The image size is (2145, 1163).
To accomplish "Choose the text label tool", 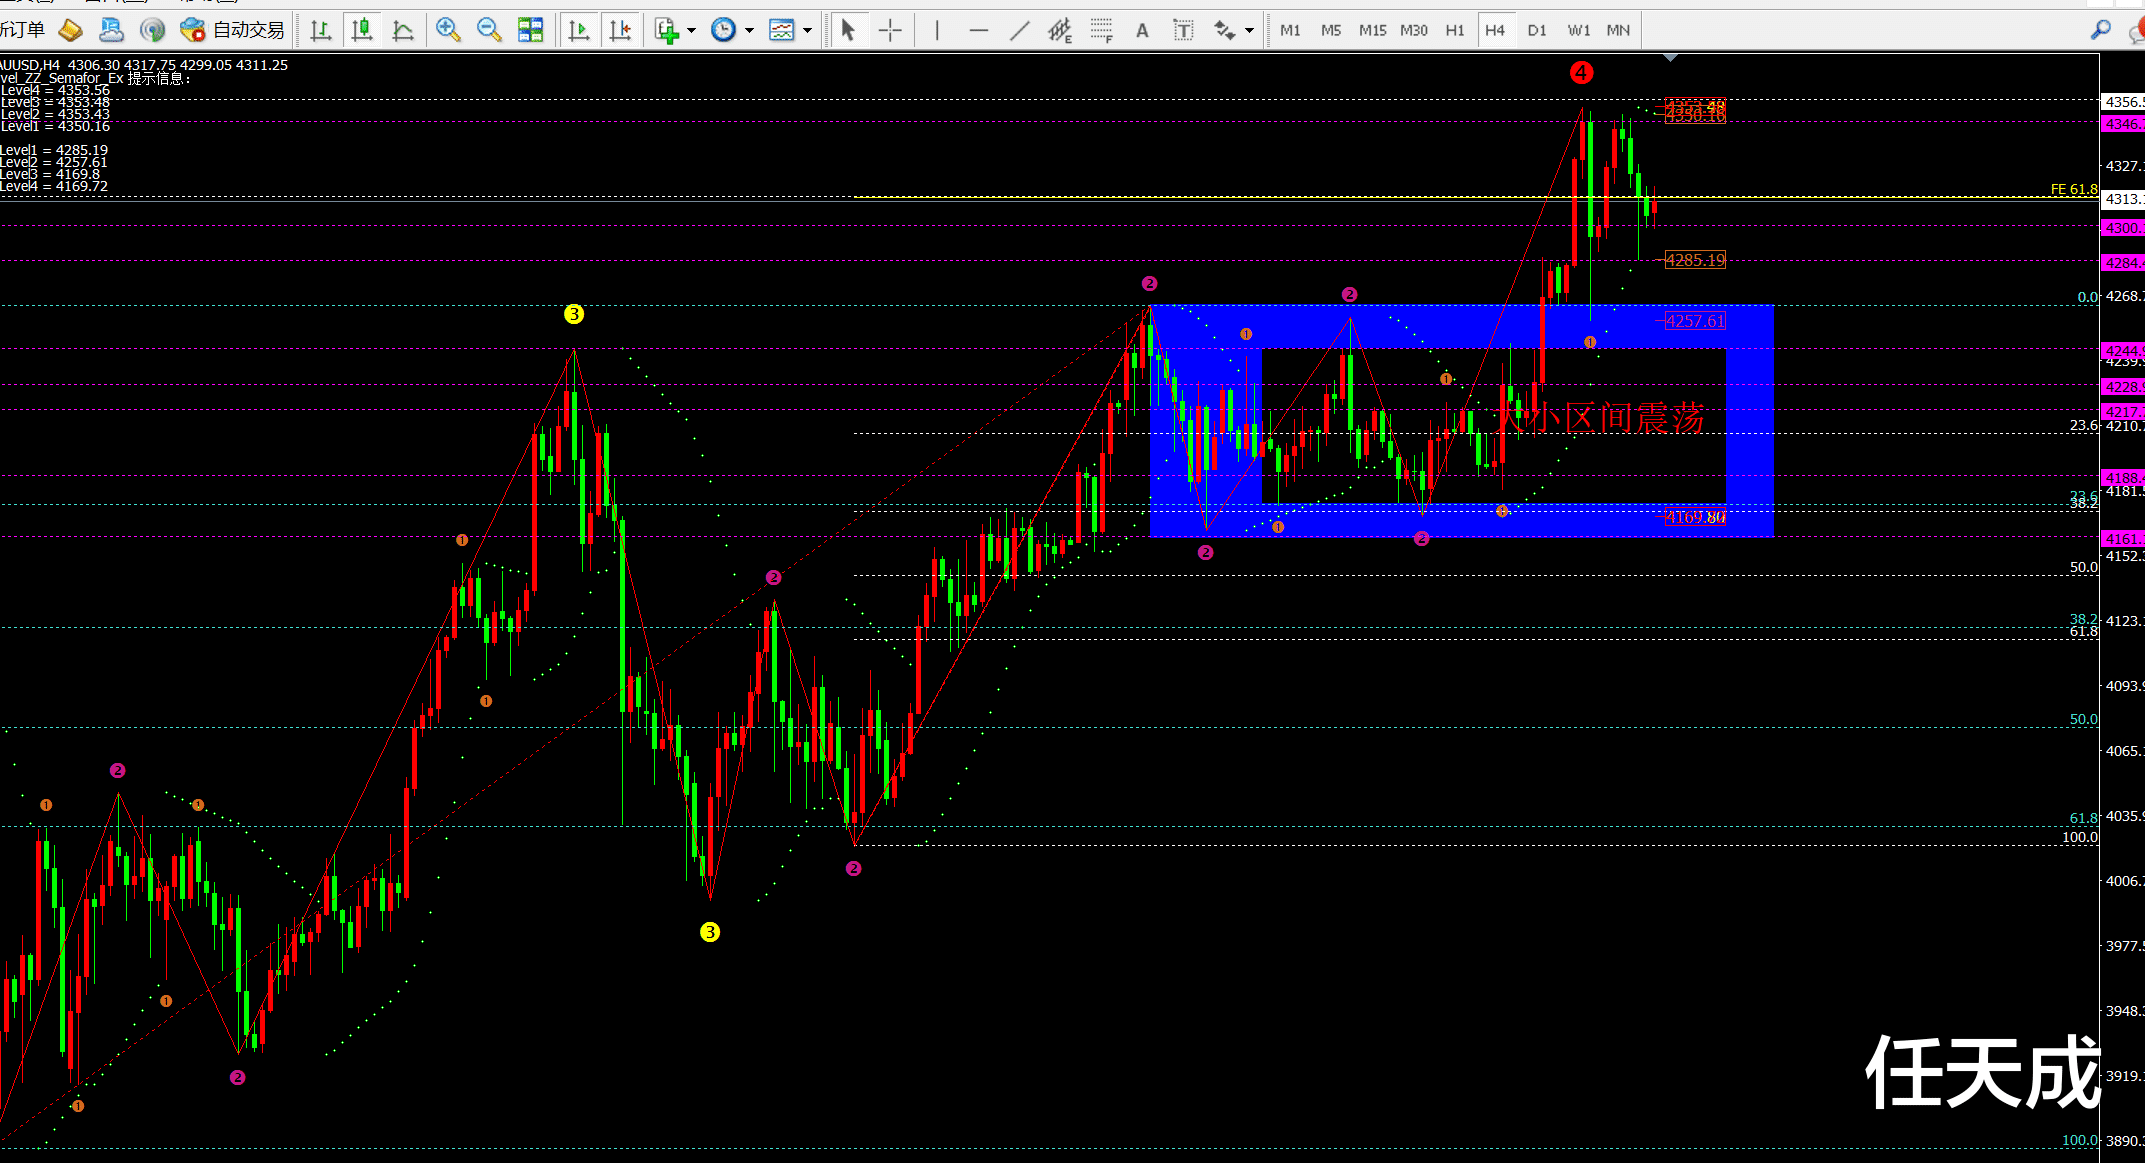I will coord(1183,30).
